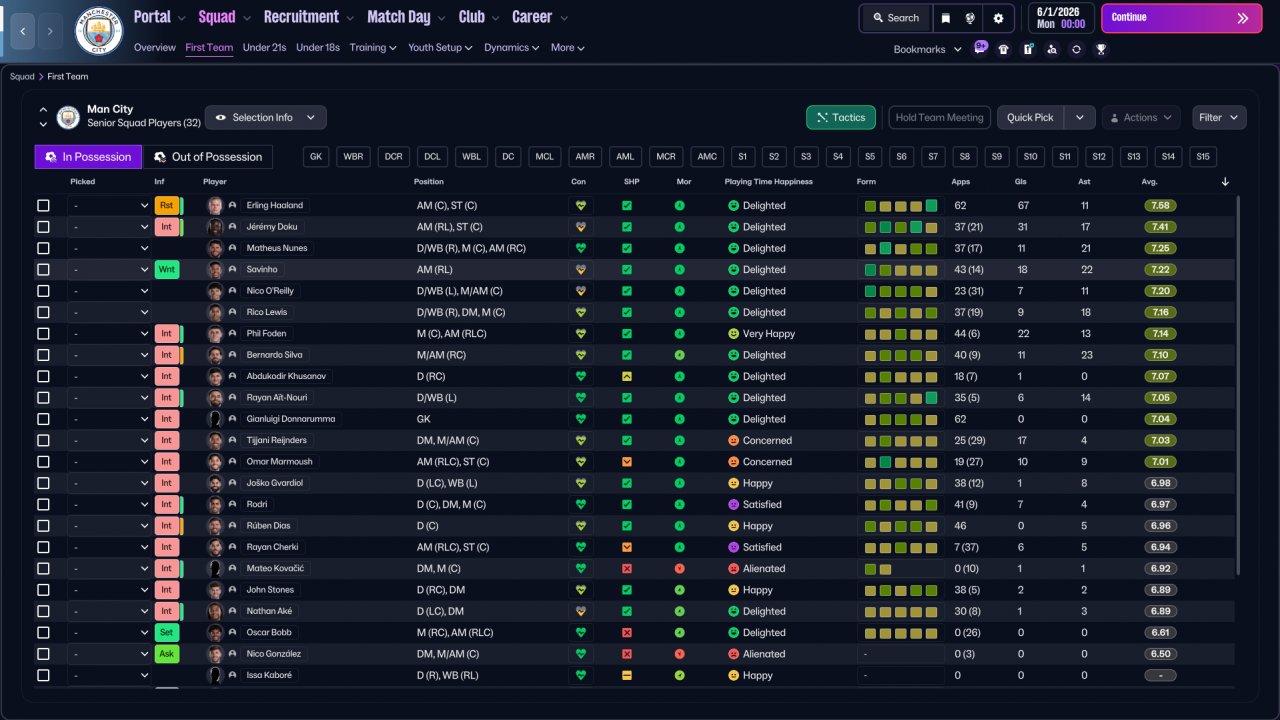
Task: Open the messages icon with 9+ badge
Action: coord(981,49)
